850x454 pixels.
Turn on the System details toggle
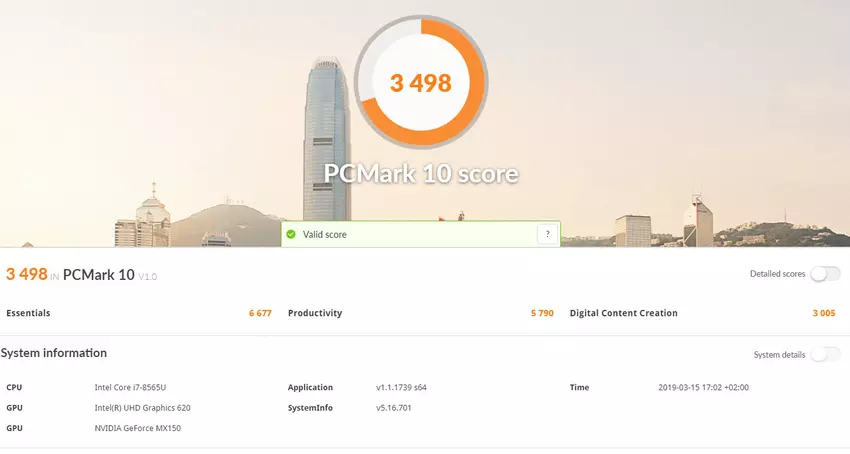click(825, 354)
